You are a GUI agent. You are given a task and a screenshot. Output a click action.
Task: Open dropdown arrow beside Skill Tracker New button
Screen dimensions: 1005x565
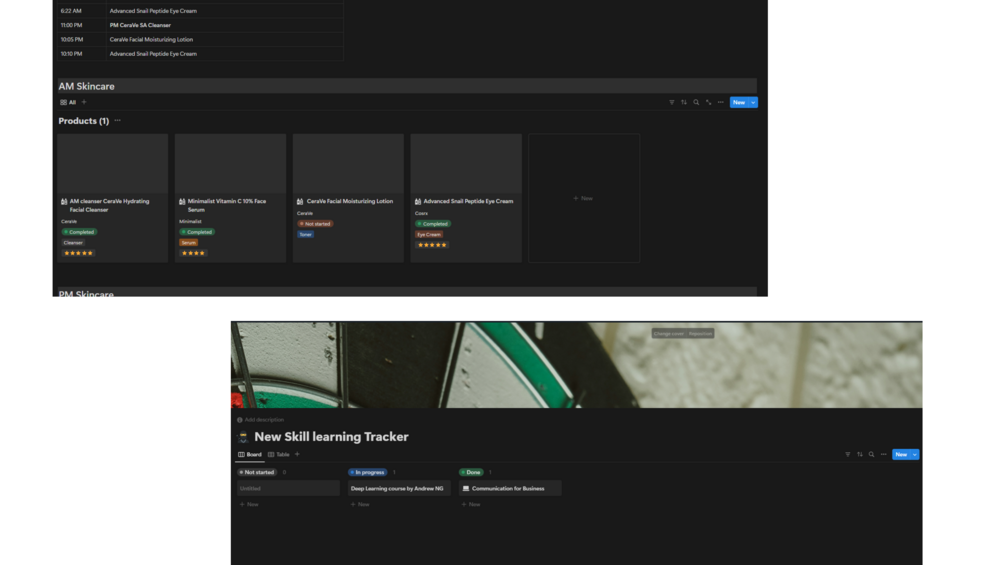(915, 454)
